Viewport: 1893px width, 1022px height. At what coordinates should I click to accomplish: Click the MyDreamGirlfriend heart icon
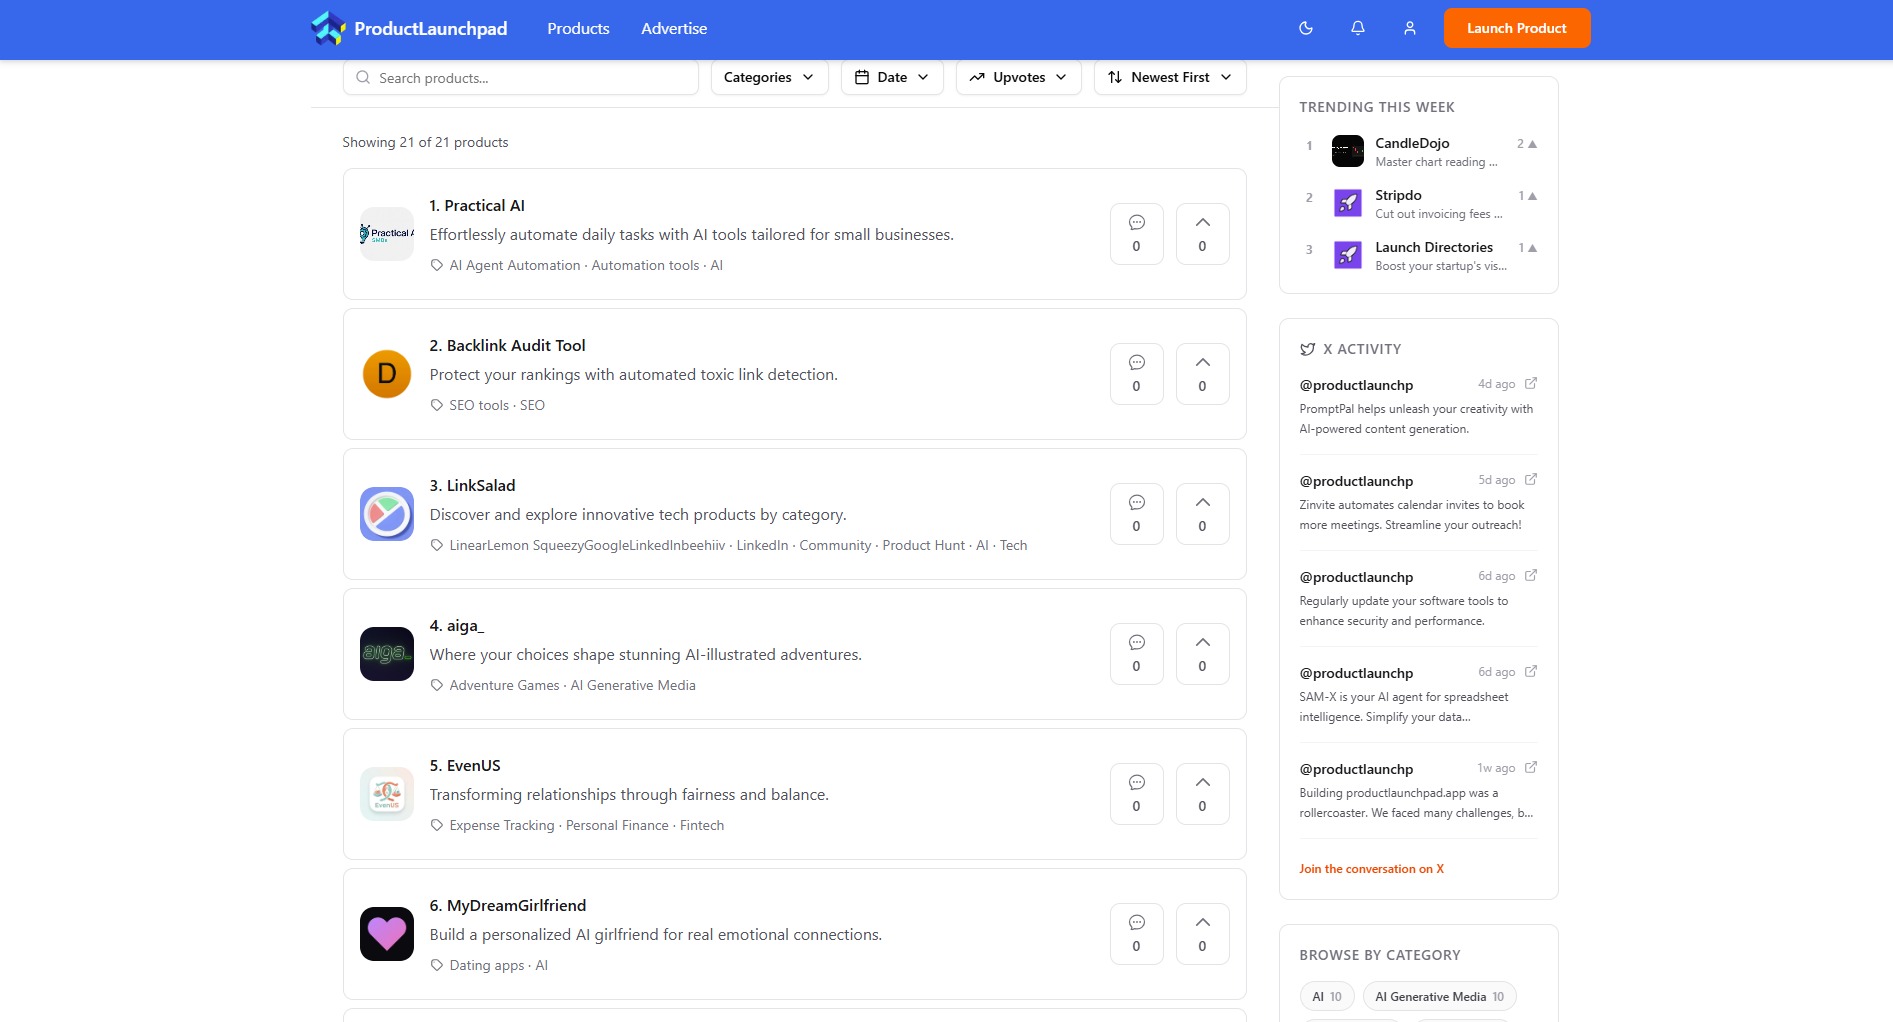(387, 934)
